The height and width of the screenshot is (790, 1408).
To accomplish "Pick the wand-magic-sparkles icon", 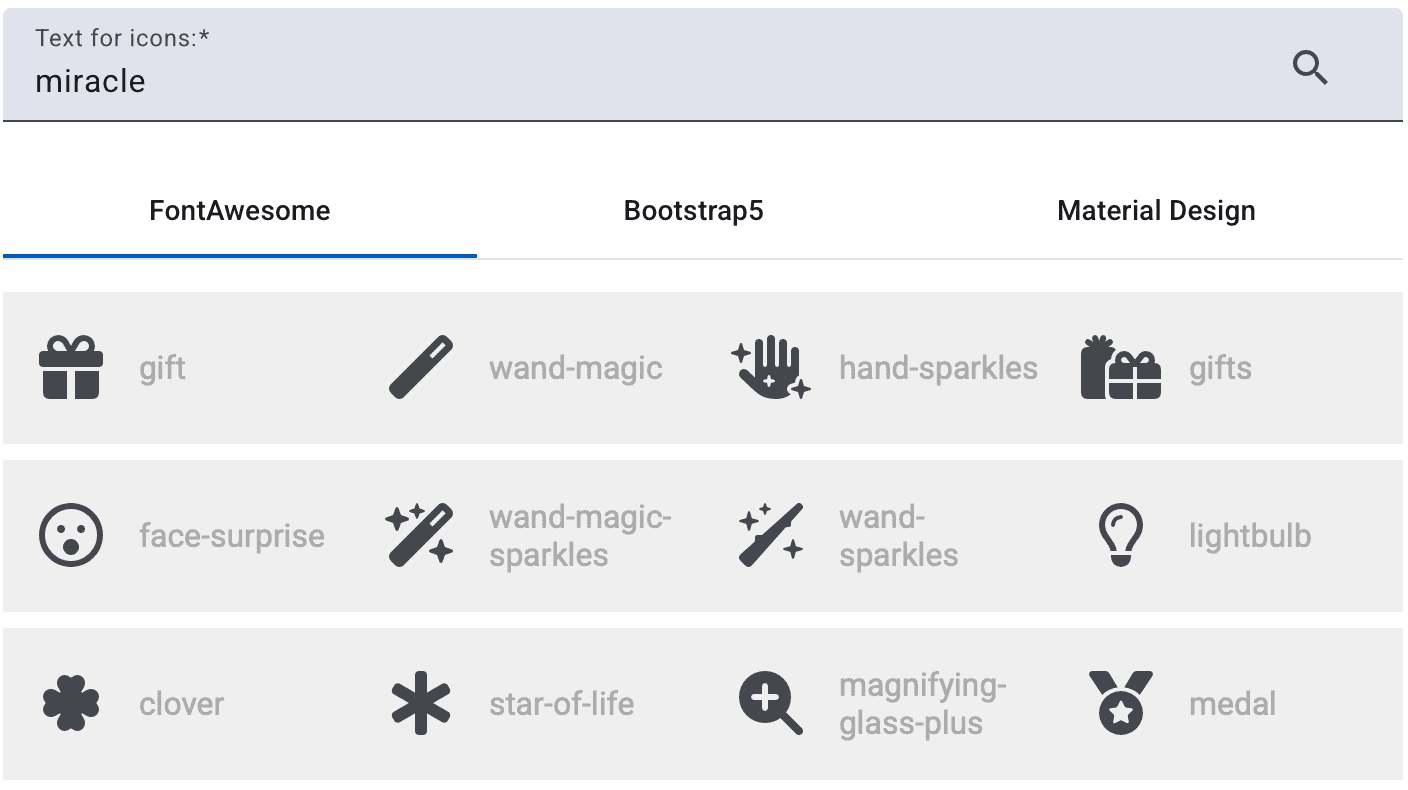I will coord(420,535).
